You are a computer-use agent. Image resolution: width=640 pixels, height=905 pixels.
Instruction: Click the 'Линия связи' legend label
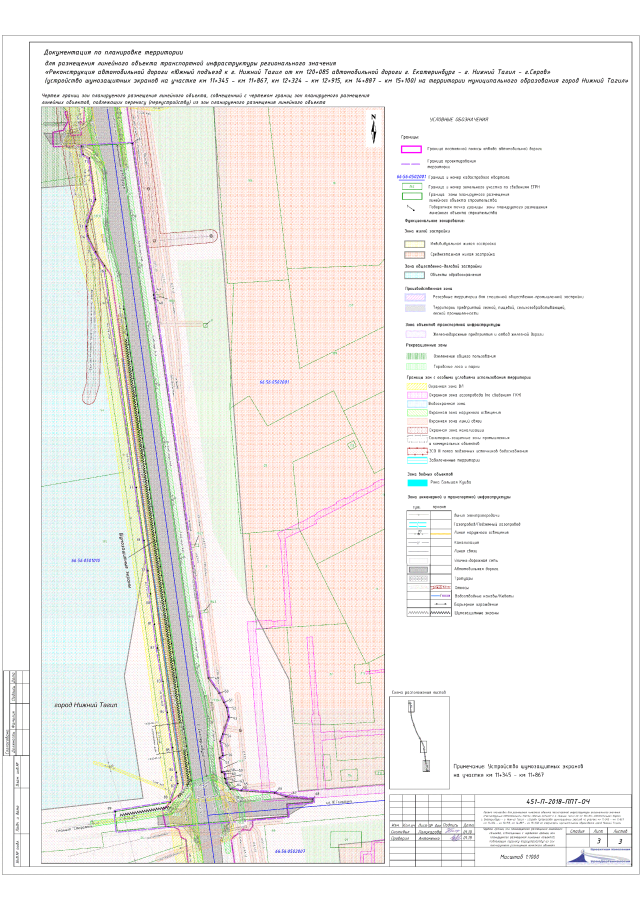tap(466, 551)
